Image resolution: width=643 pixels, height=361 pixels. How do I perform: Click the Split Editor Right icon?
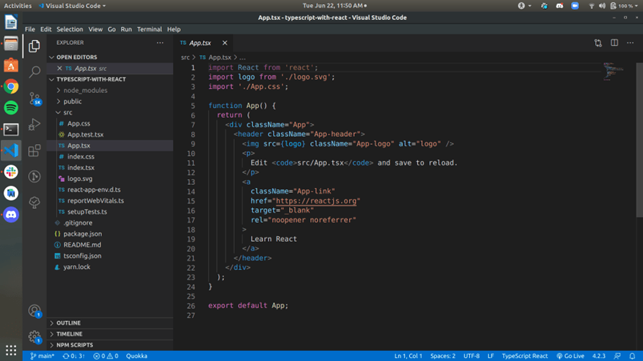pos(614,43)
